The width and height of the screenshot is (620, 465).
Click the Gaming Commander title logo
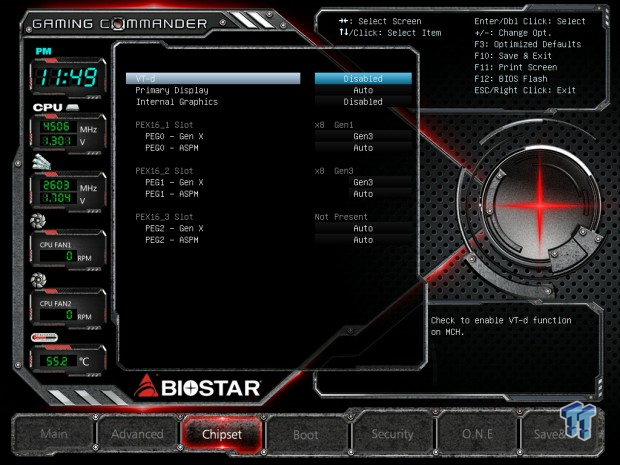(x=119, y=24)
